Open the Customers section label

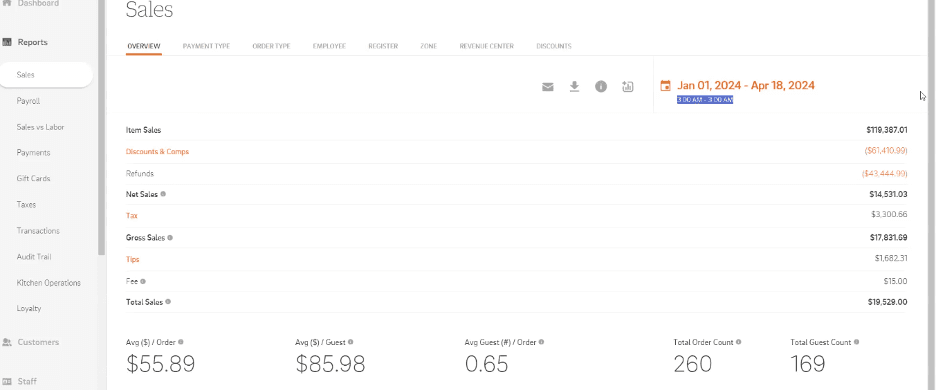click(38, 342)
